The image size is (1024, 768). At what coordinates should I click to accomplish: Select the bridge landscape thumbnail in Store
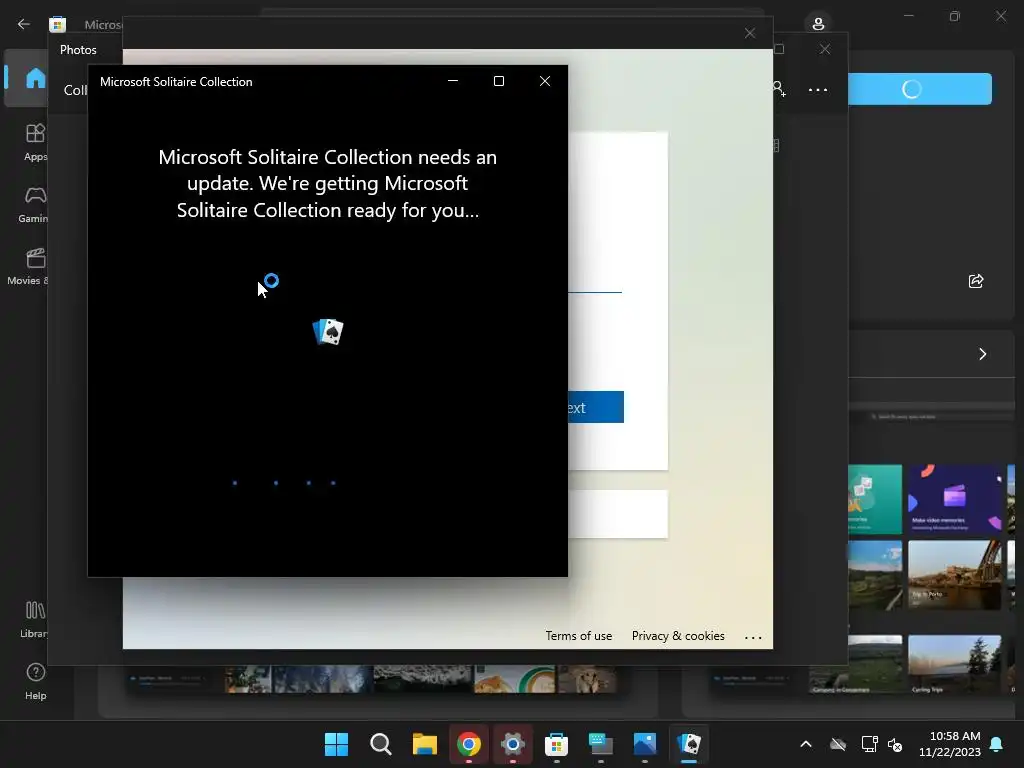(x=954, y=575)
